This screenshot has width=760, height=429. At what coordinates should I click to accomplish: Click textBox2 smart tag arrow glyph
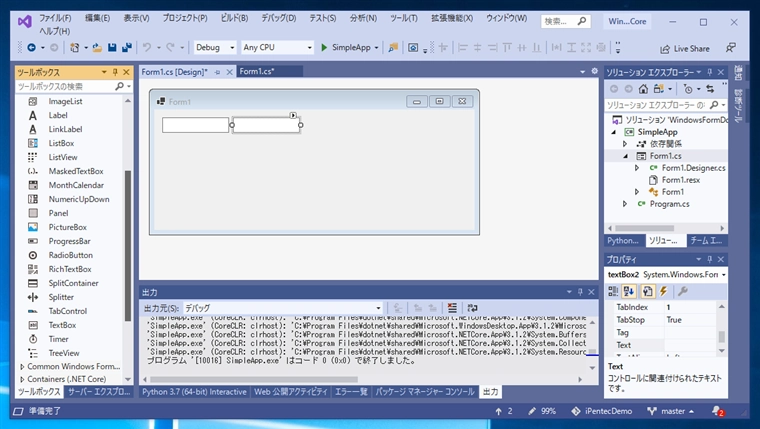coord(293,115)
